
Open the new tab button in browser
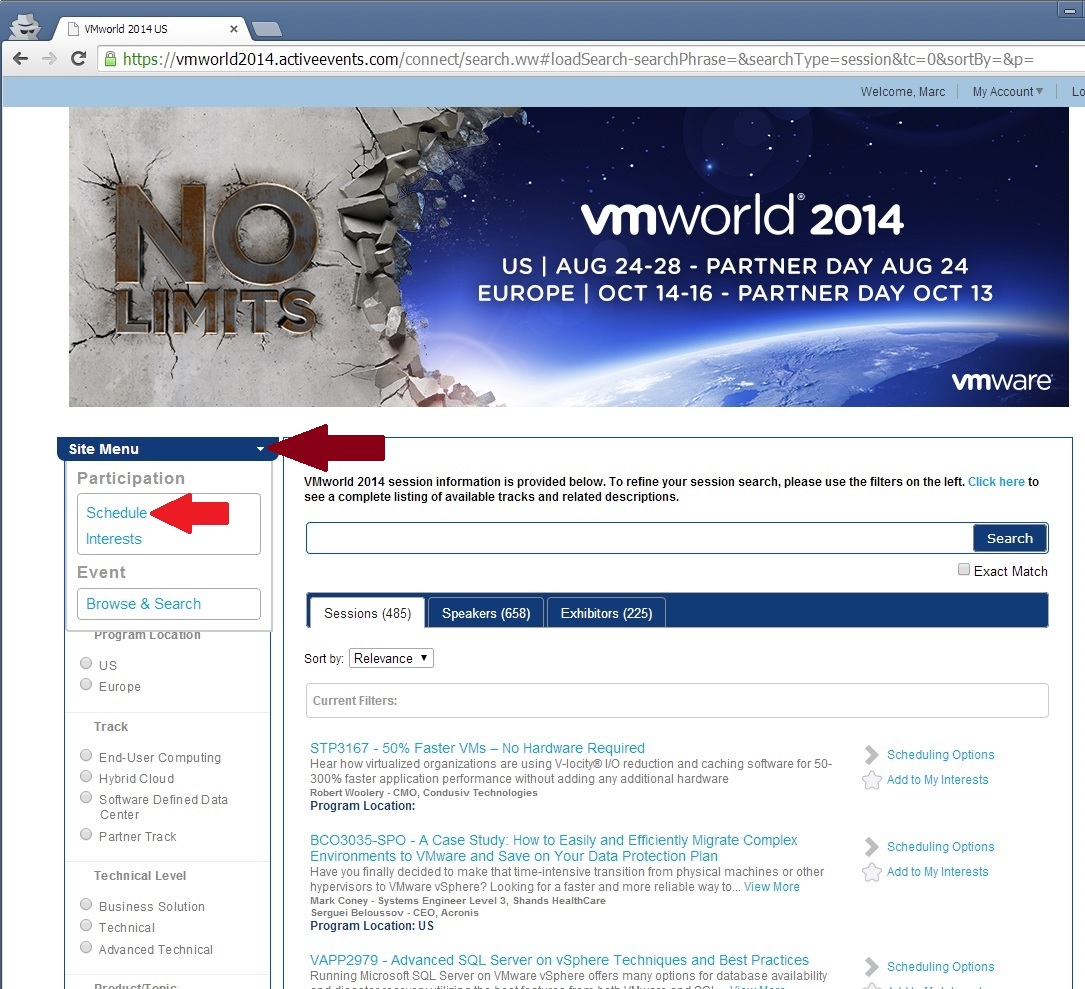point(266,28)
